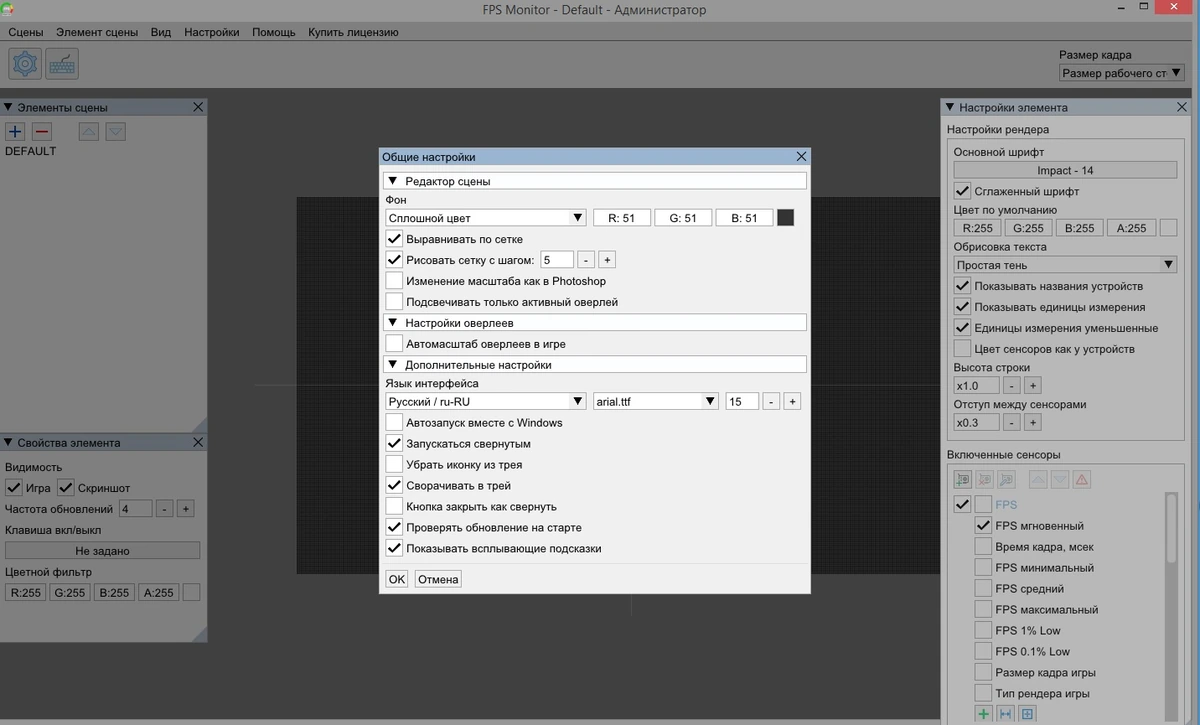
Task: Close the Настройки элемента panel
Action: point(1183,107)
